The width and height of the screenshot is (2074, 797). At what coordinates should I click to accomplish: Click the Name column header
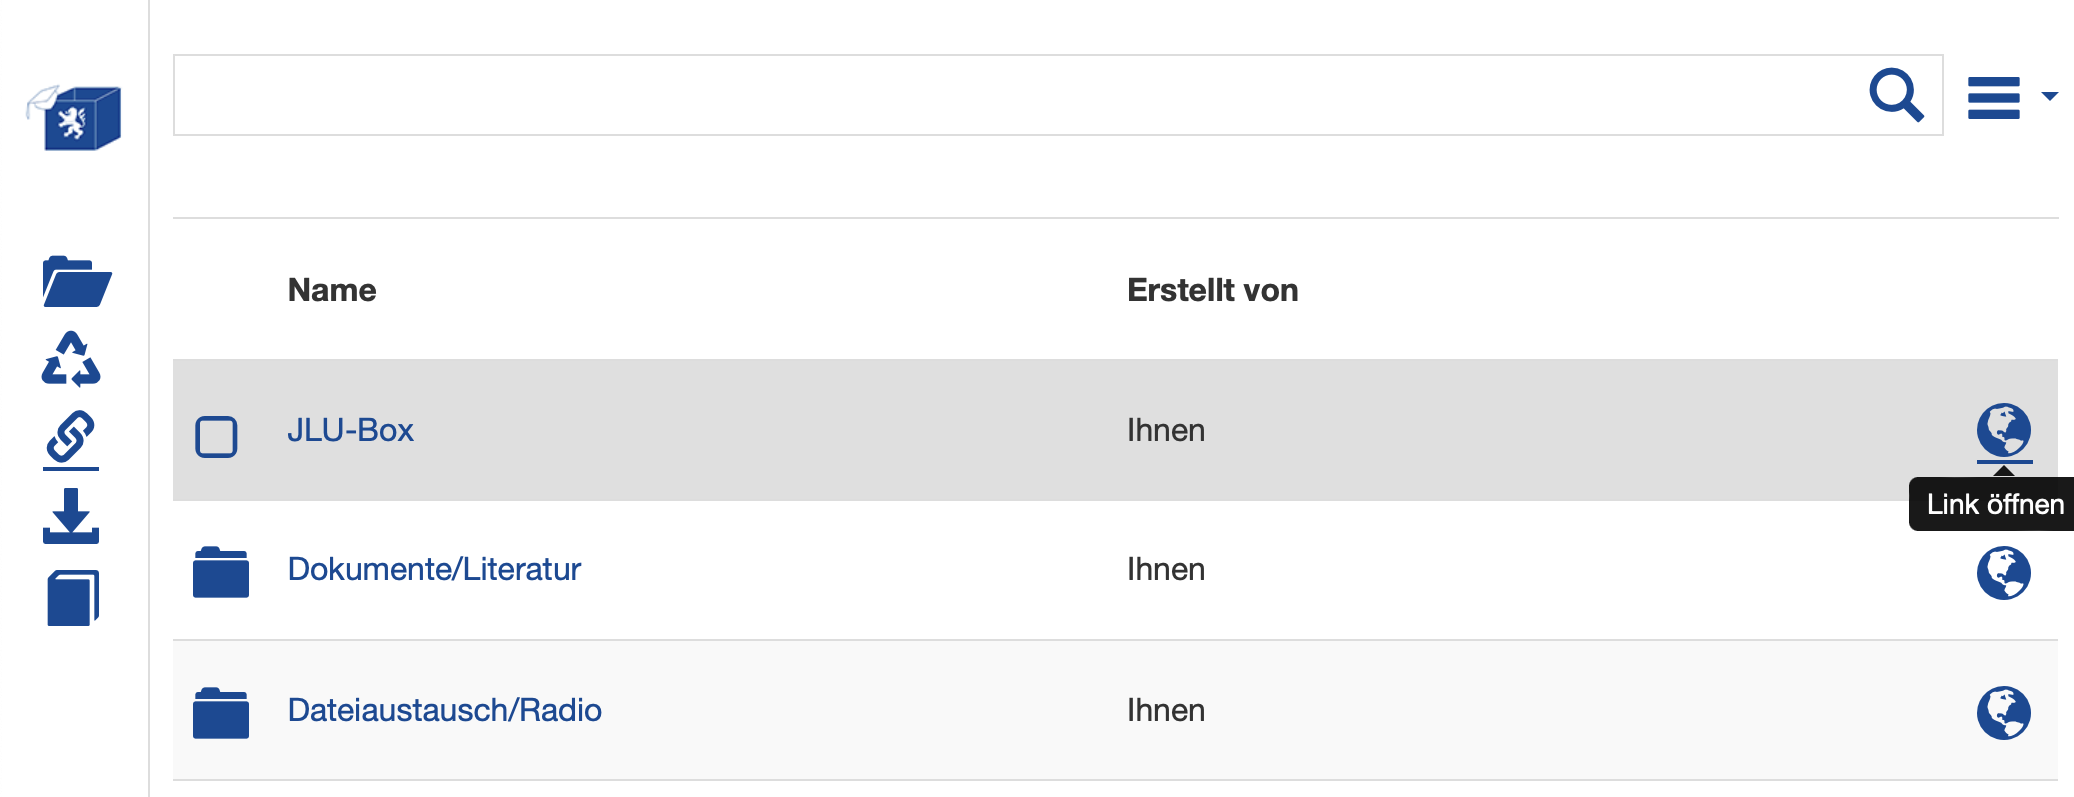pos(332,290)
